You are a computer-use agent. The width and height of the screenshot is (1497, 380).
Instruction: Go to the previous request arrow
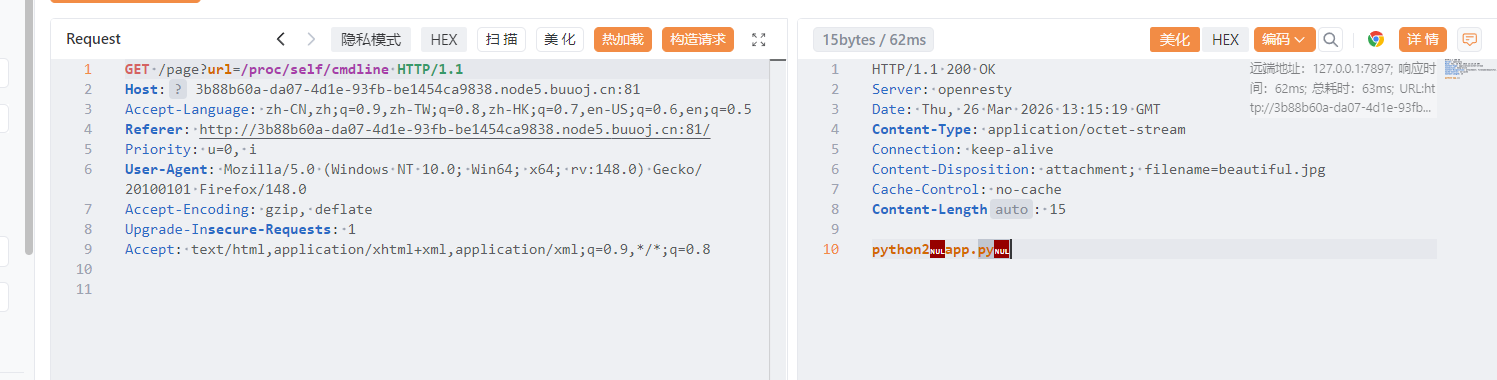(281, 39)
